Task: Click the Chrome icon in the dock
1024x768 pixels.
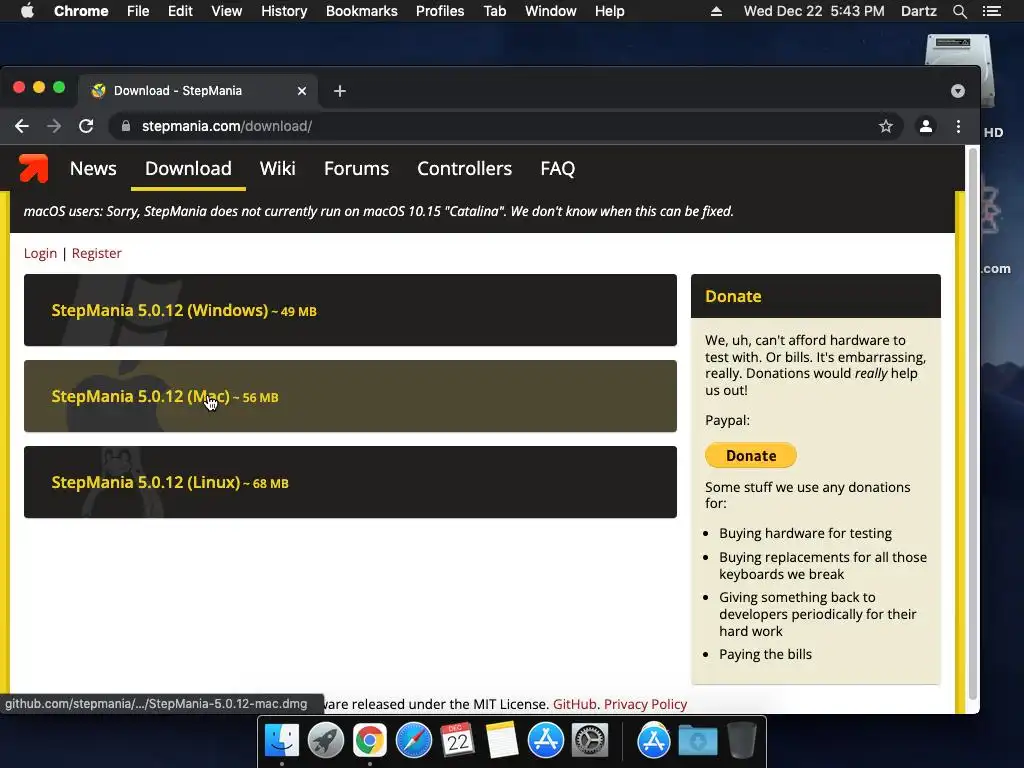Action: point(370,741)
